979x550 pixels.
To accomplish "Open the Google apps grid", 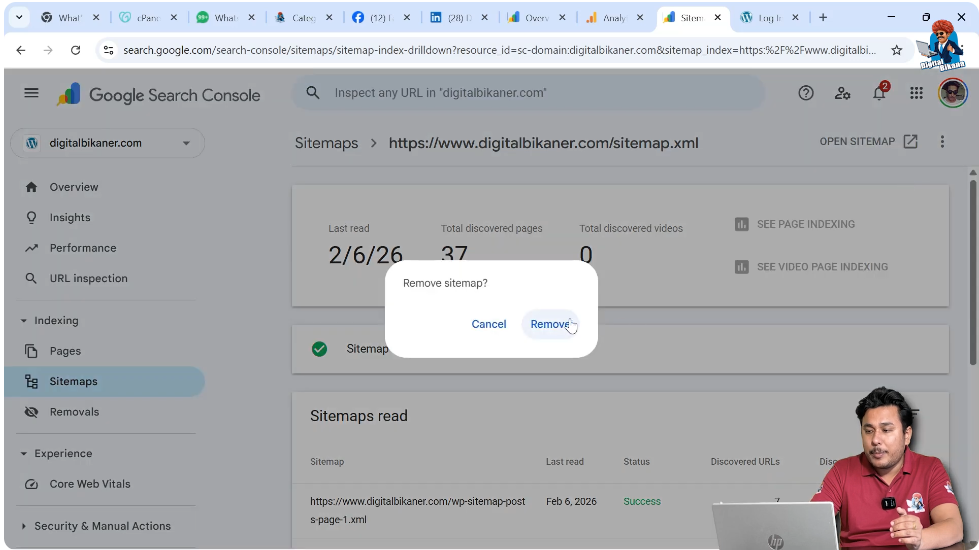I will [x=916, y=94].
